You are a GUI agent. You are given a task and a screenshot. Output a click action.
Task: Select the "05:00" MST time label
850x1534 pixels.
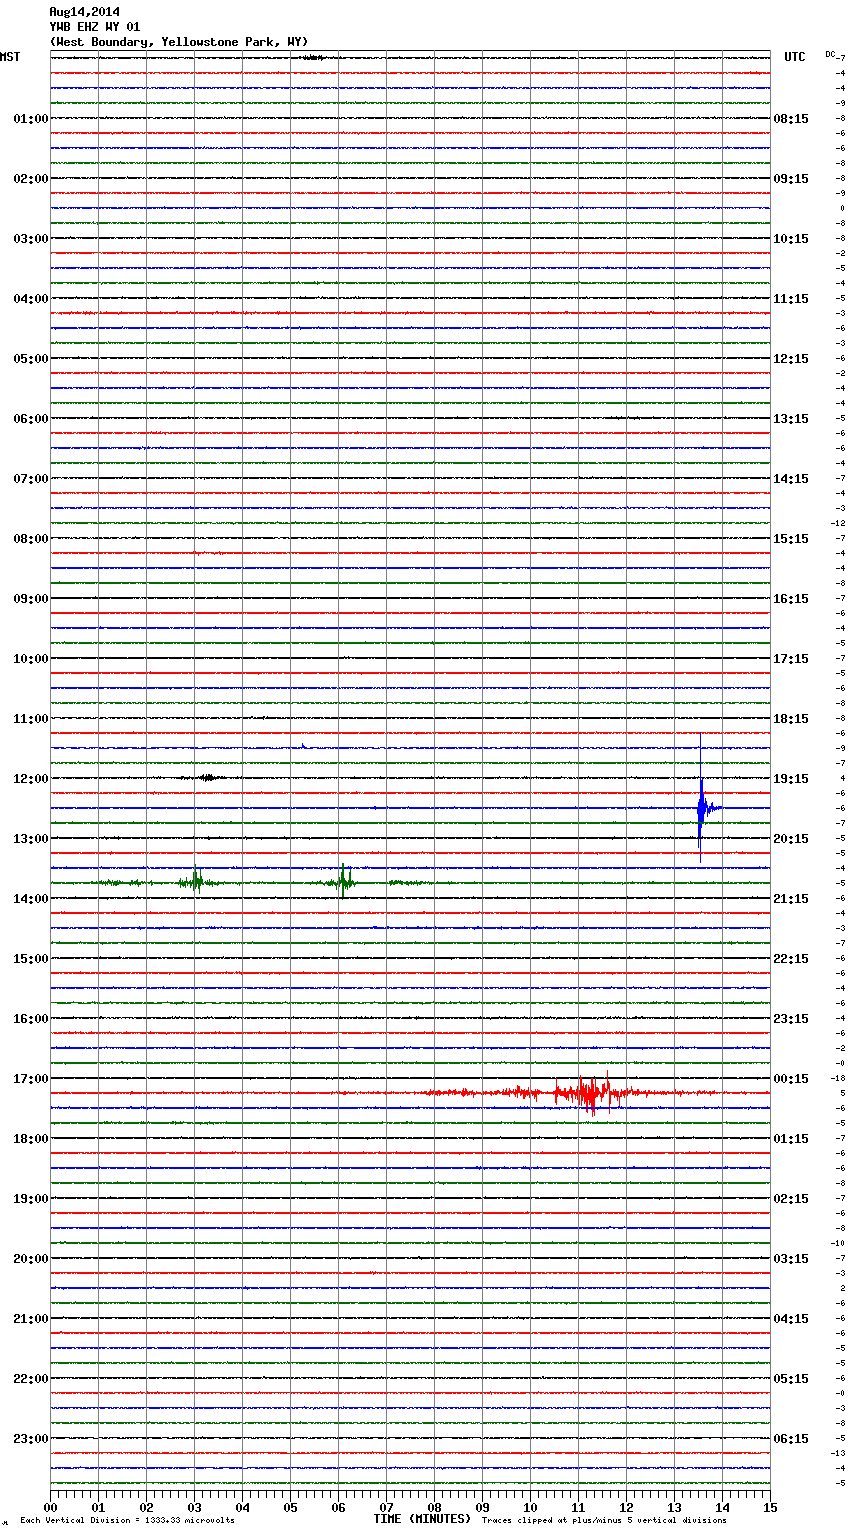coord(30,359)
